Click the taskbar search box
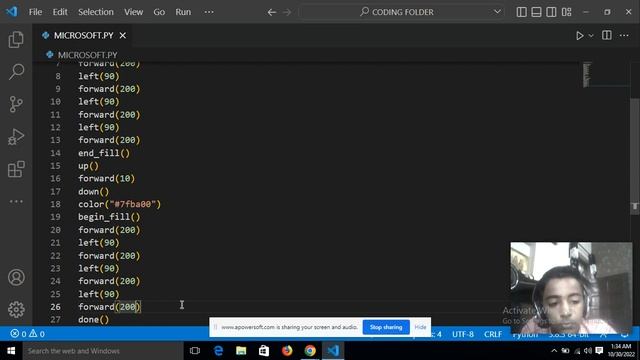The height and width of the screenshot is (360, 640). pos(102,351)
